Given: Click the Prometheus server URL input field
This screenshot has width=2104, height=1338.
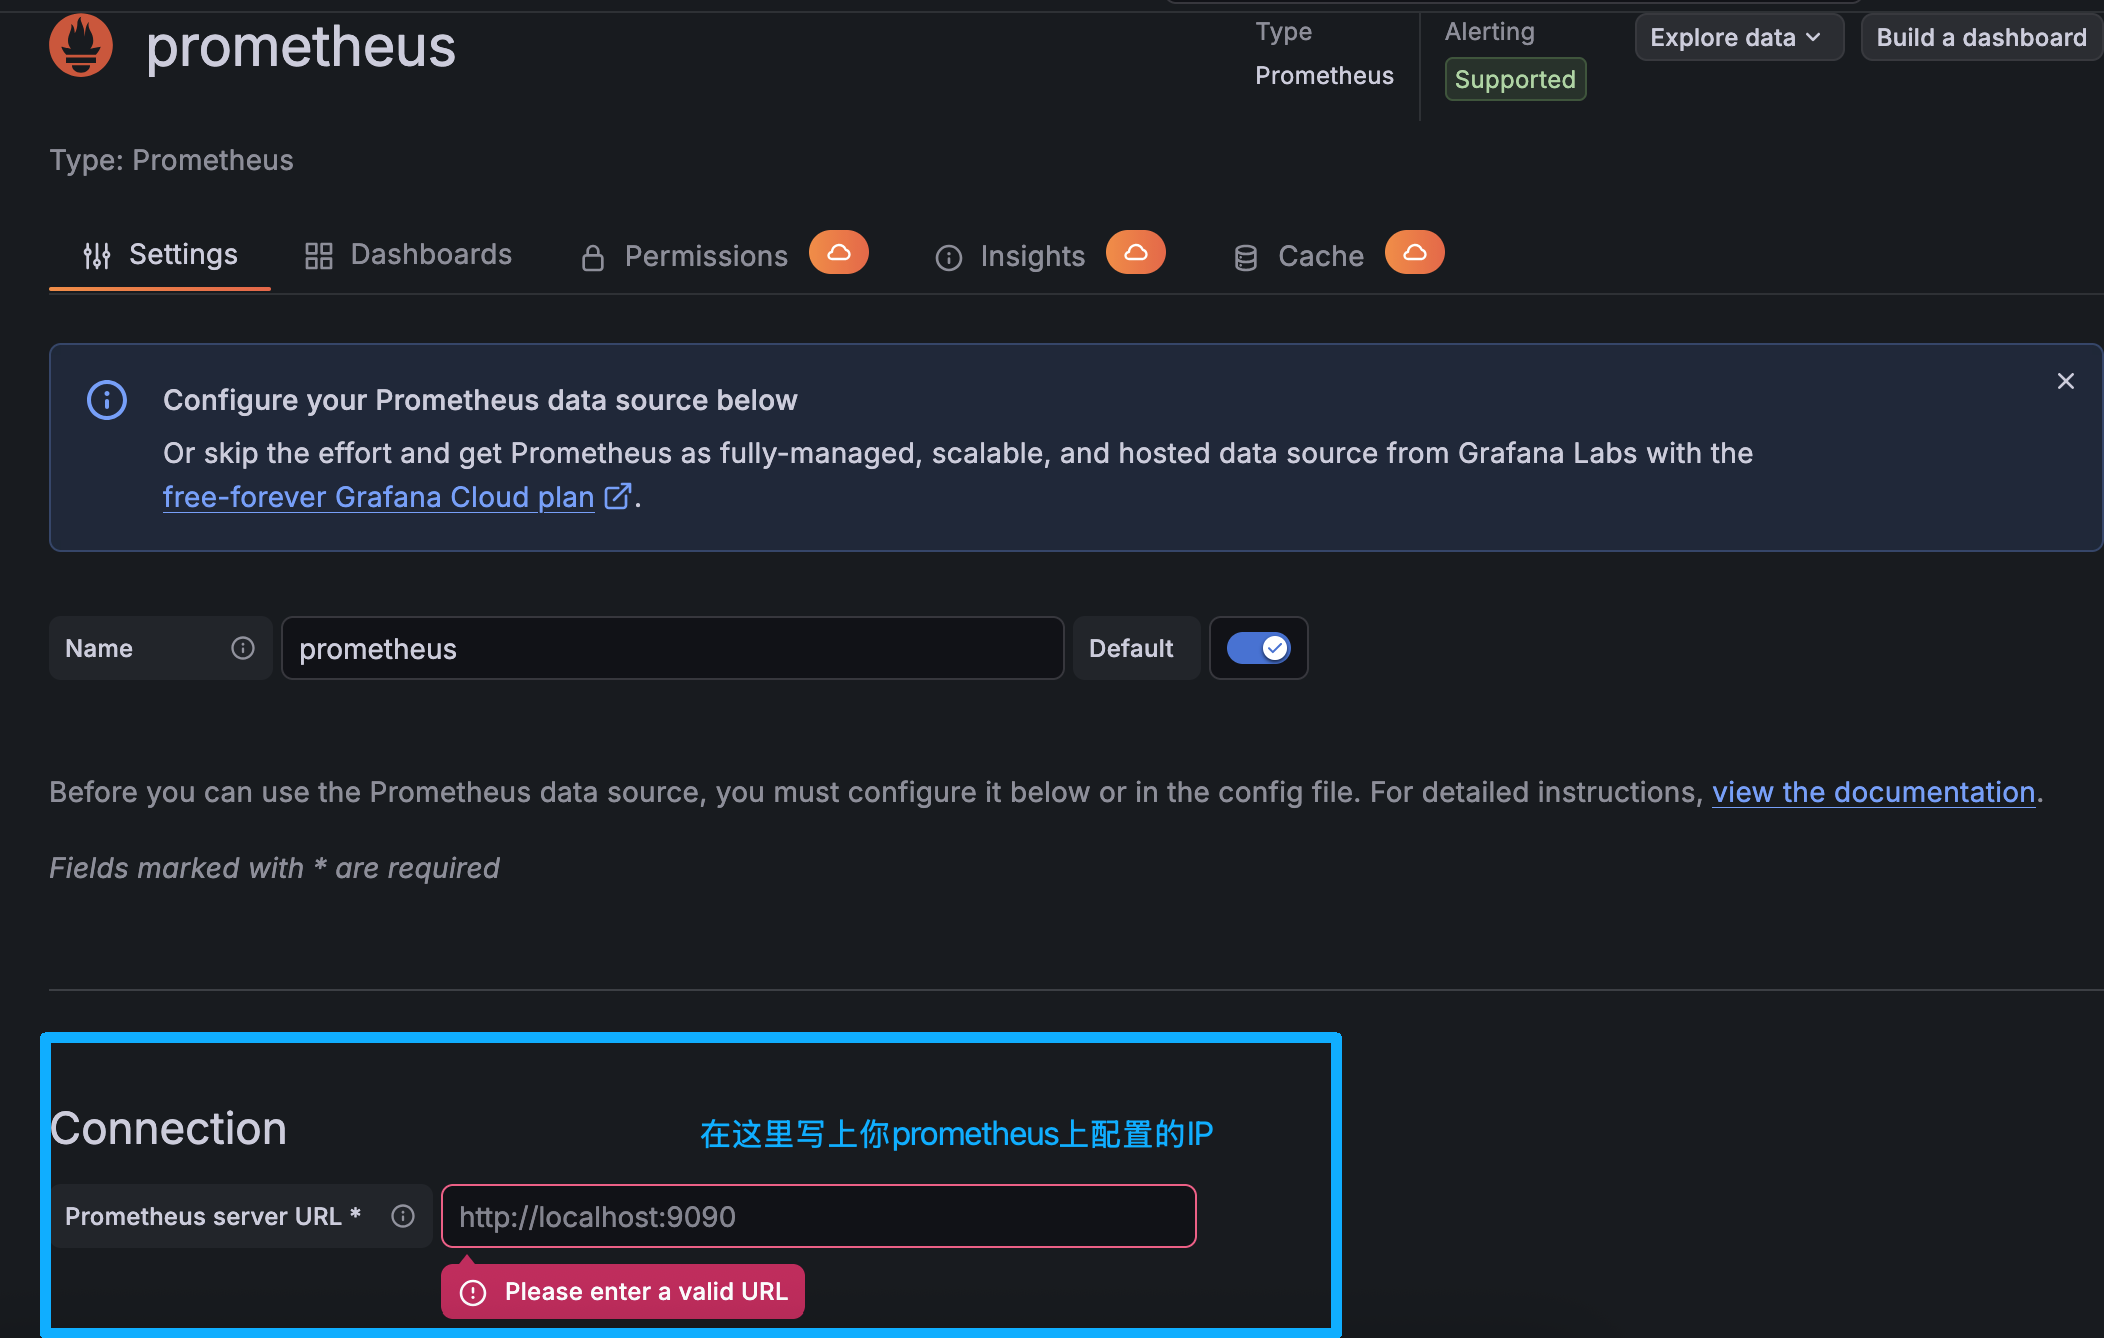Looking at the screenshot, I should point(818,1216).
